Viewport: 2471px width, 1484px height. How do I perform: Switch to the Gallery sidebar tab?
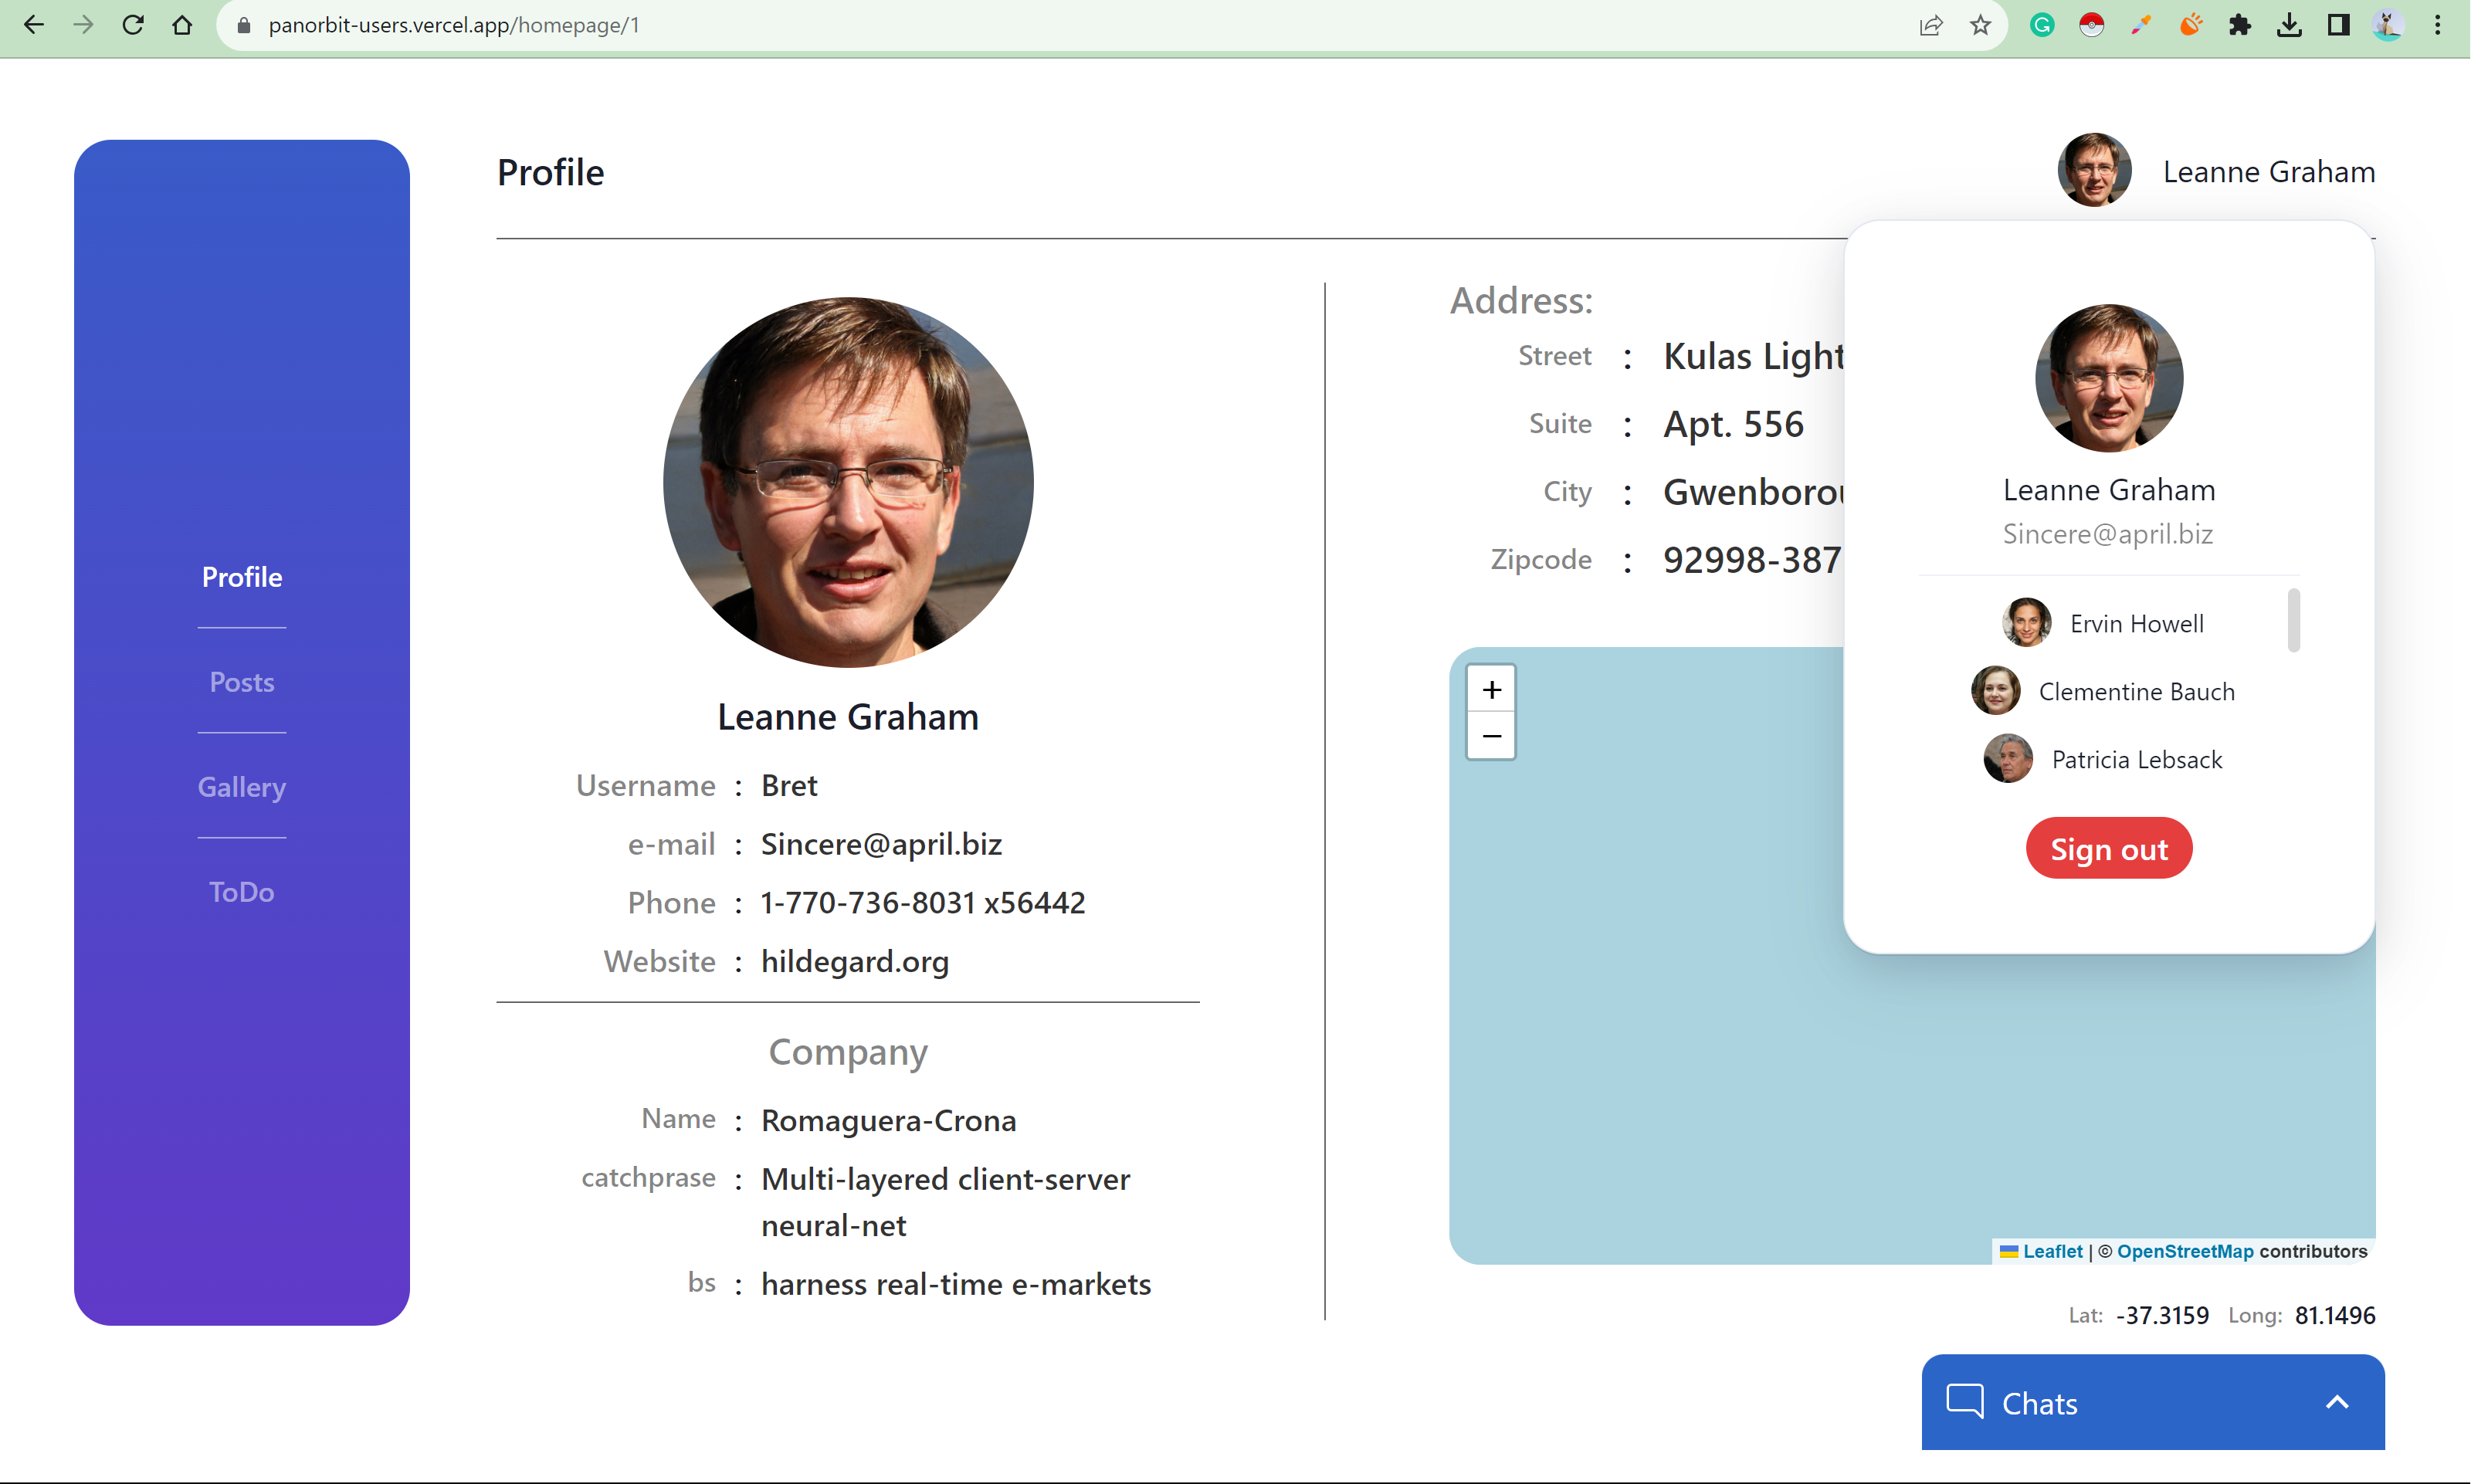pos(241,787)
